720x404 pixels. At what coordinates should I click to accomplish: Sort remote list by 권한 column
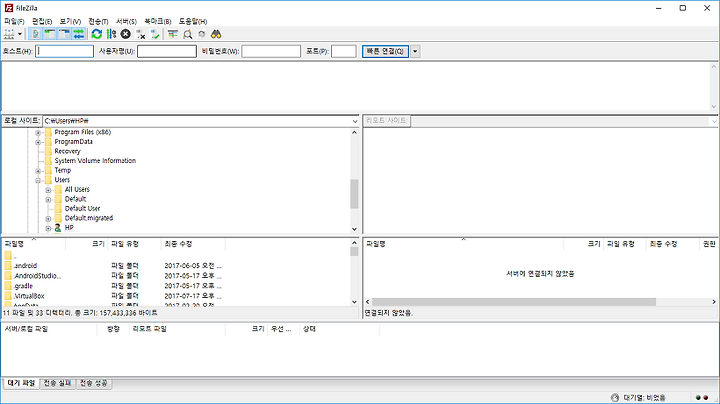pos(709,244)
